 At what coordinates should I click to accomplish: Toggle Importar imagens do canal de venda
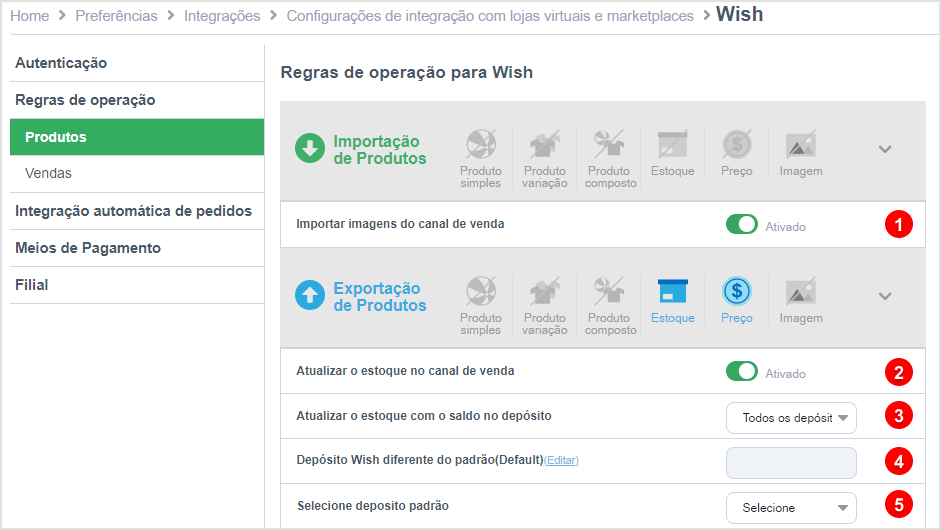click(x=742, y=224)
